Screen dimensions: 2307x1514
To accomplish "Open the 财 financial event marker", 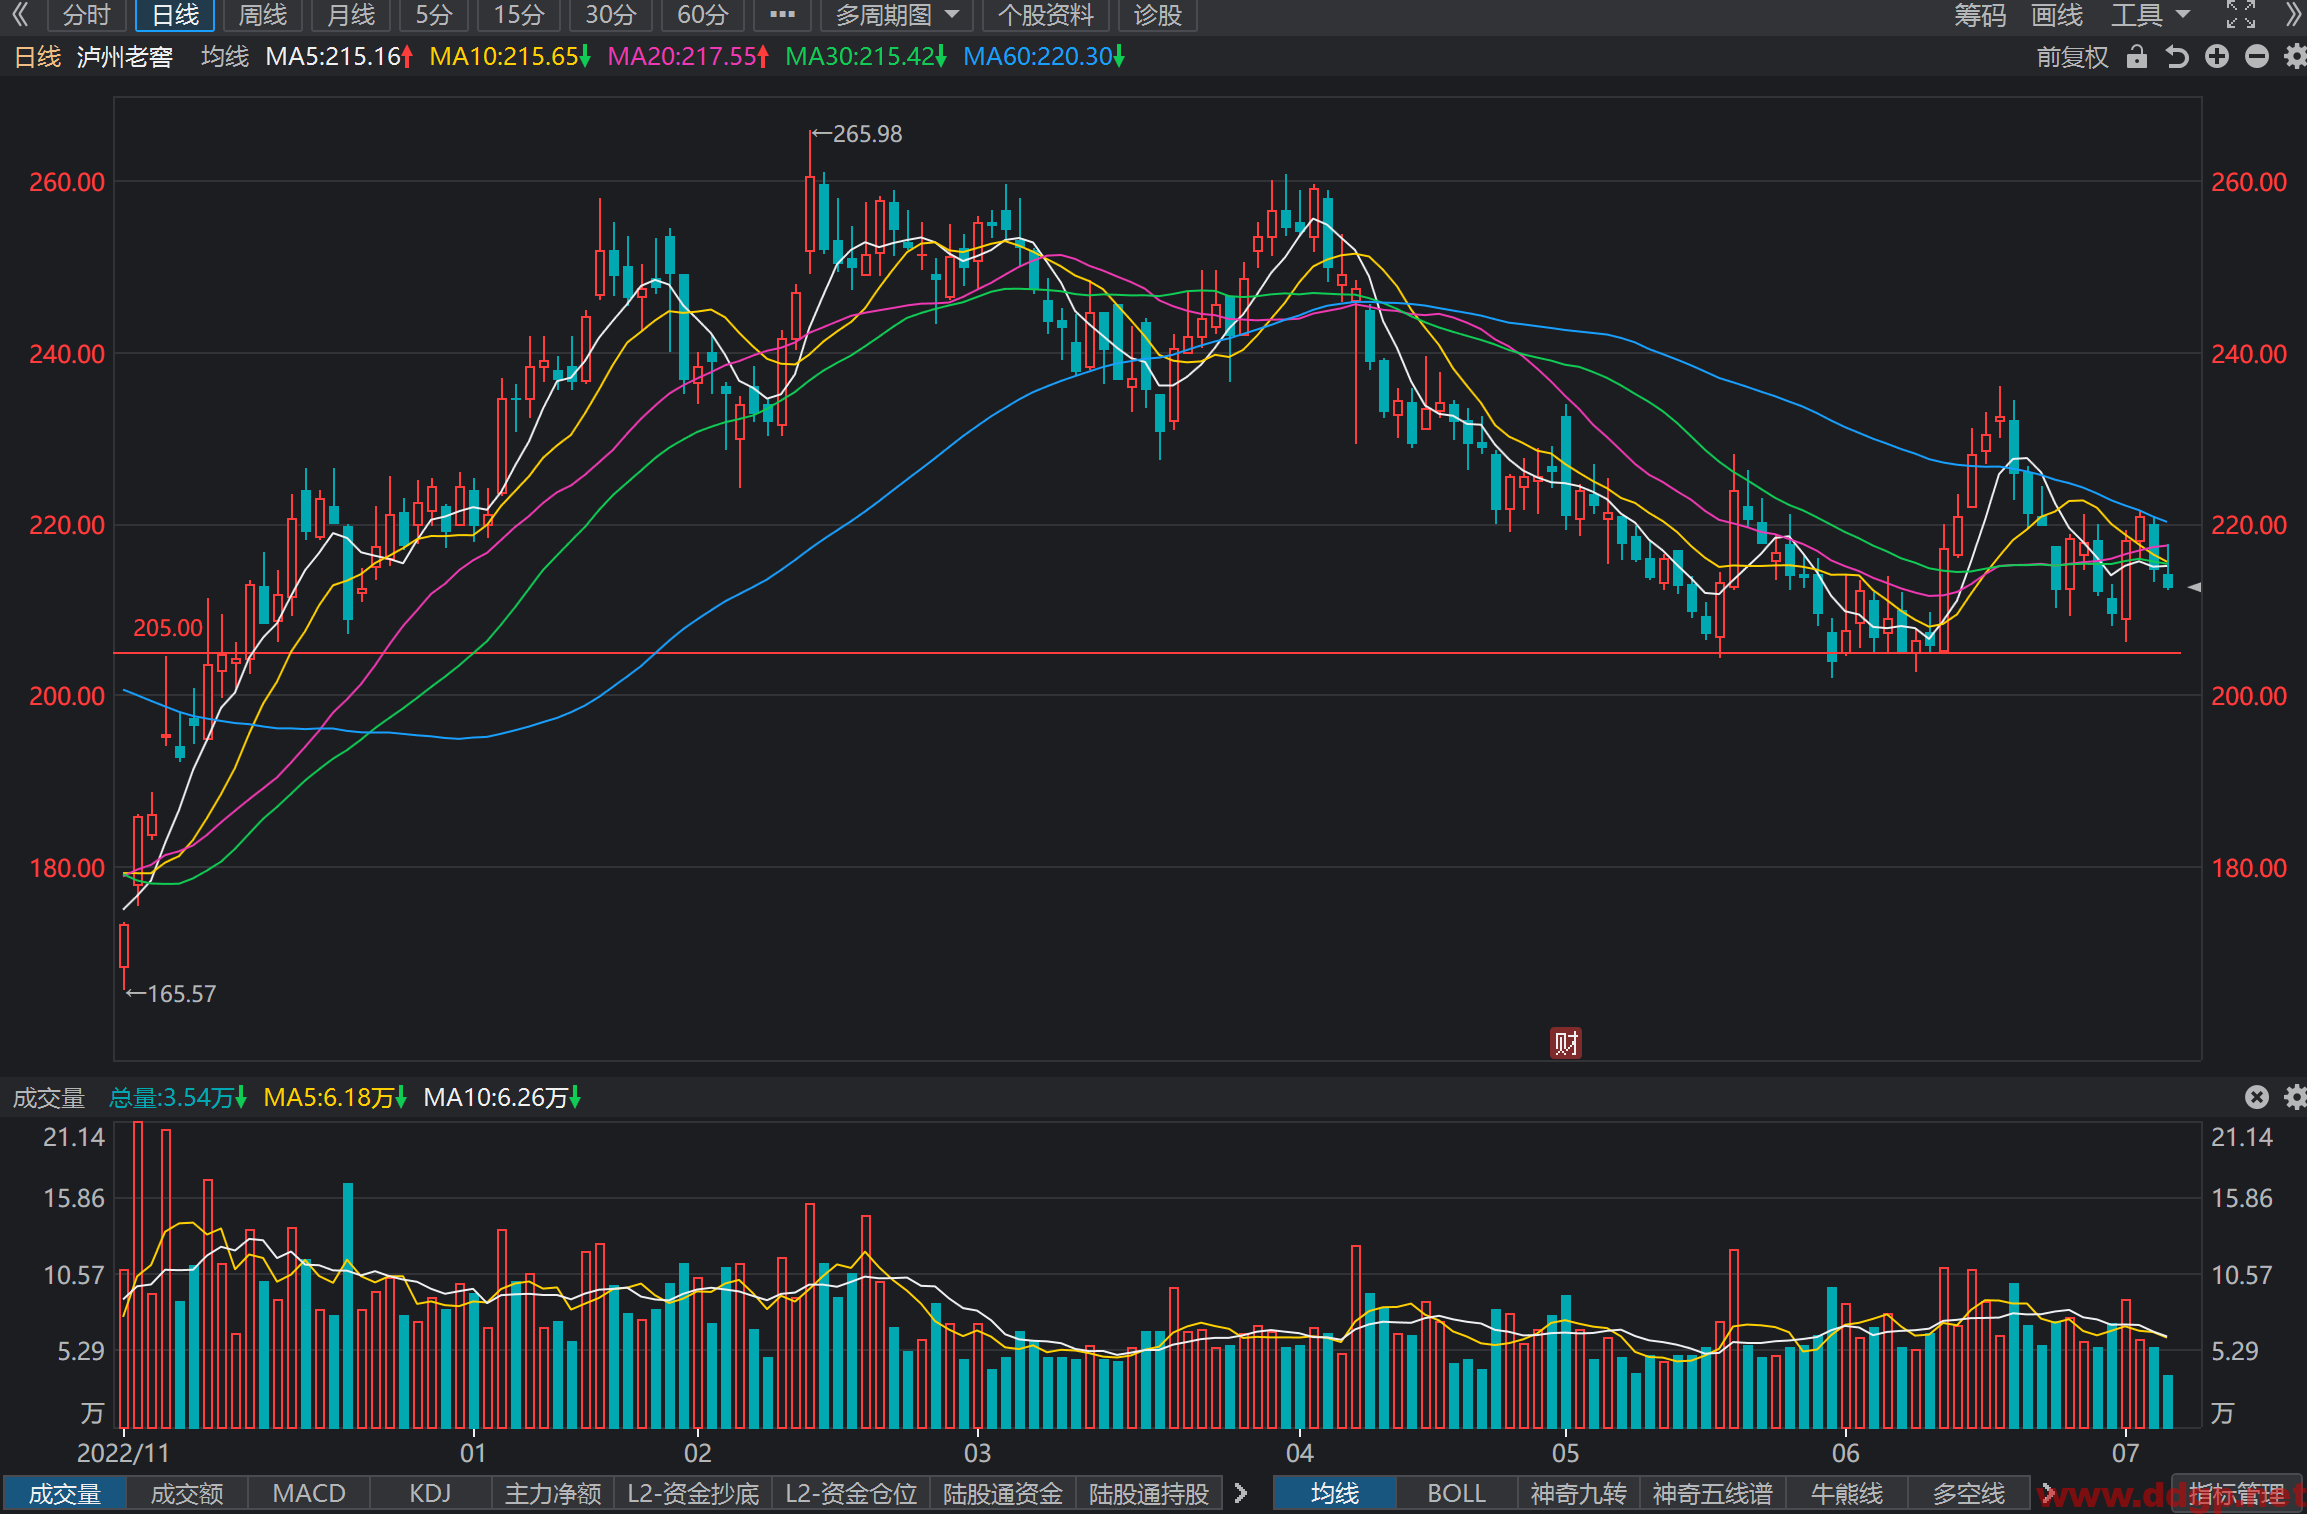I will click(1566, 1043).
